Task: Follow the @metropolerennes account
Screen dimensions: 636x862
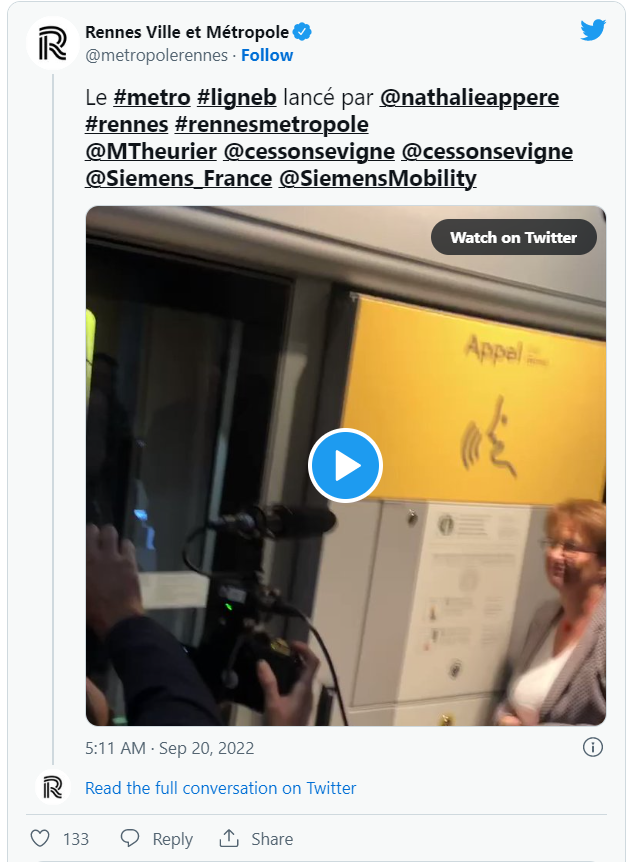Action: tap(266, 55)
